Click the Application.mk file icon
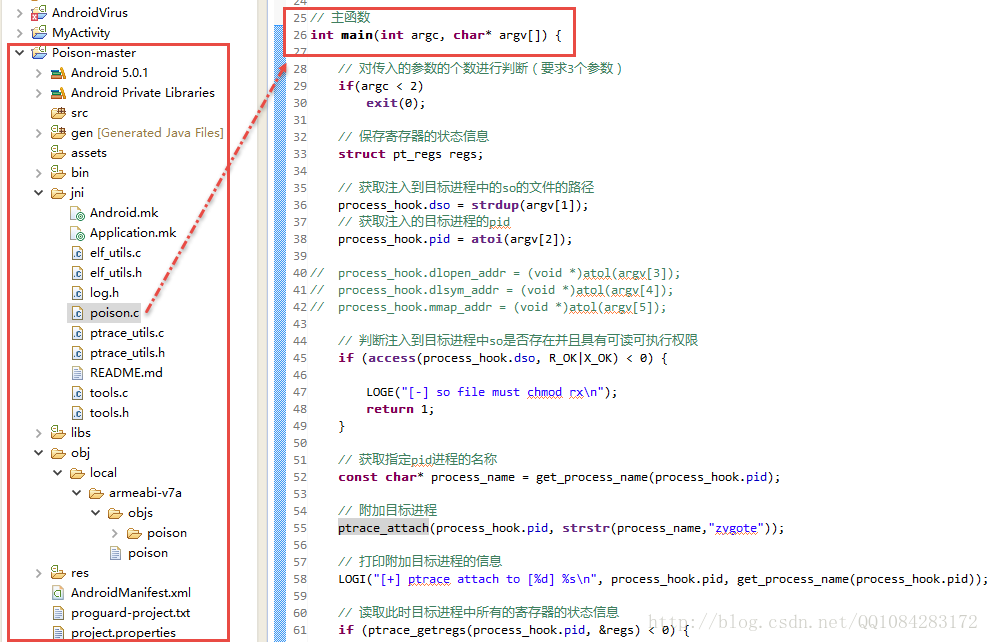The image size is (989, 642). (77, 233)
